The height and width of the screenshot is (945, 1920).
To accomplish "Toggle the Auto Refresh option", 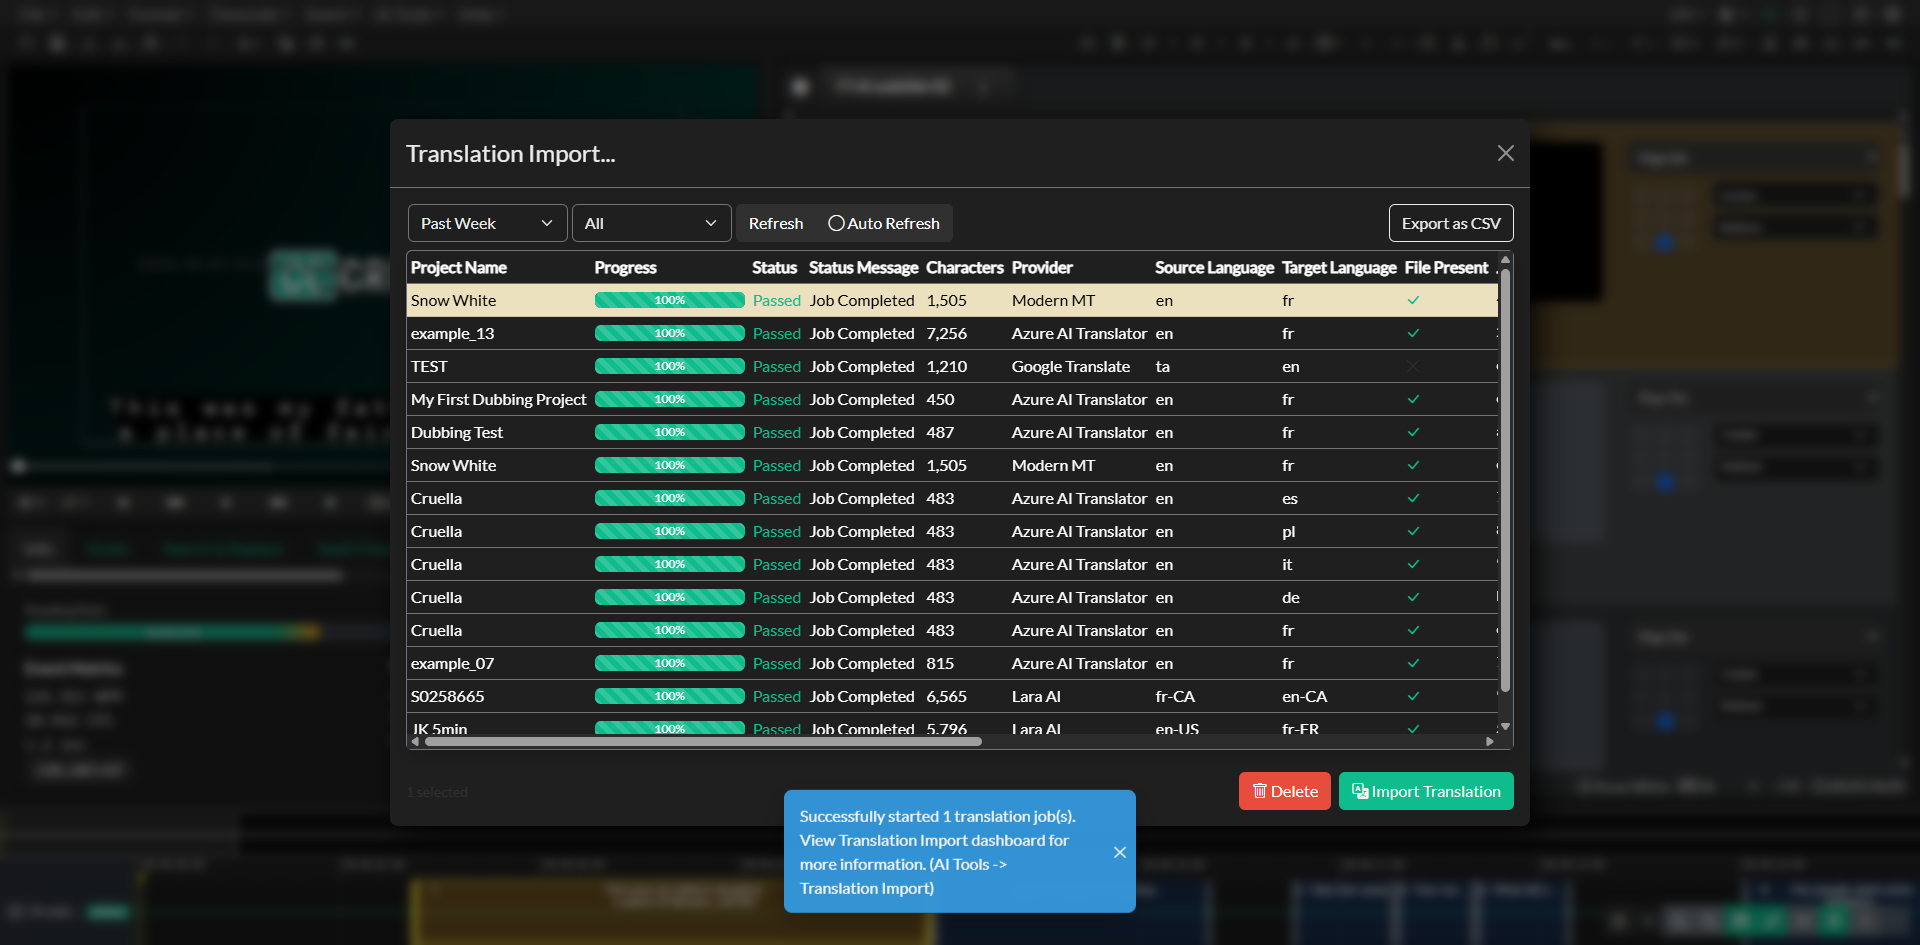I will tap(884, 223).
